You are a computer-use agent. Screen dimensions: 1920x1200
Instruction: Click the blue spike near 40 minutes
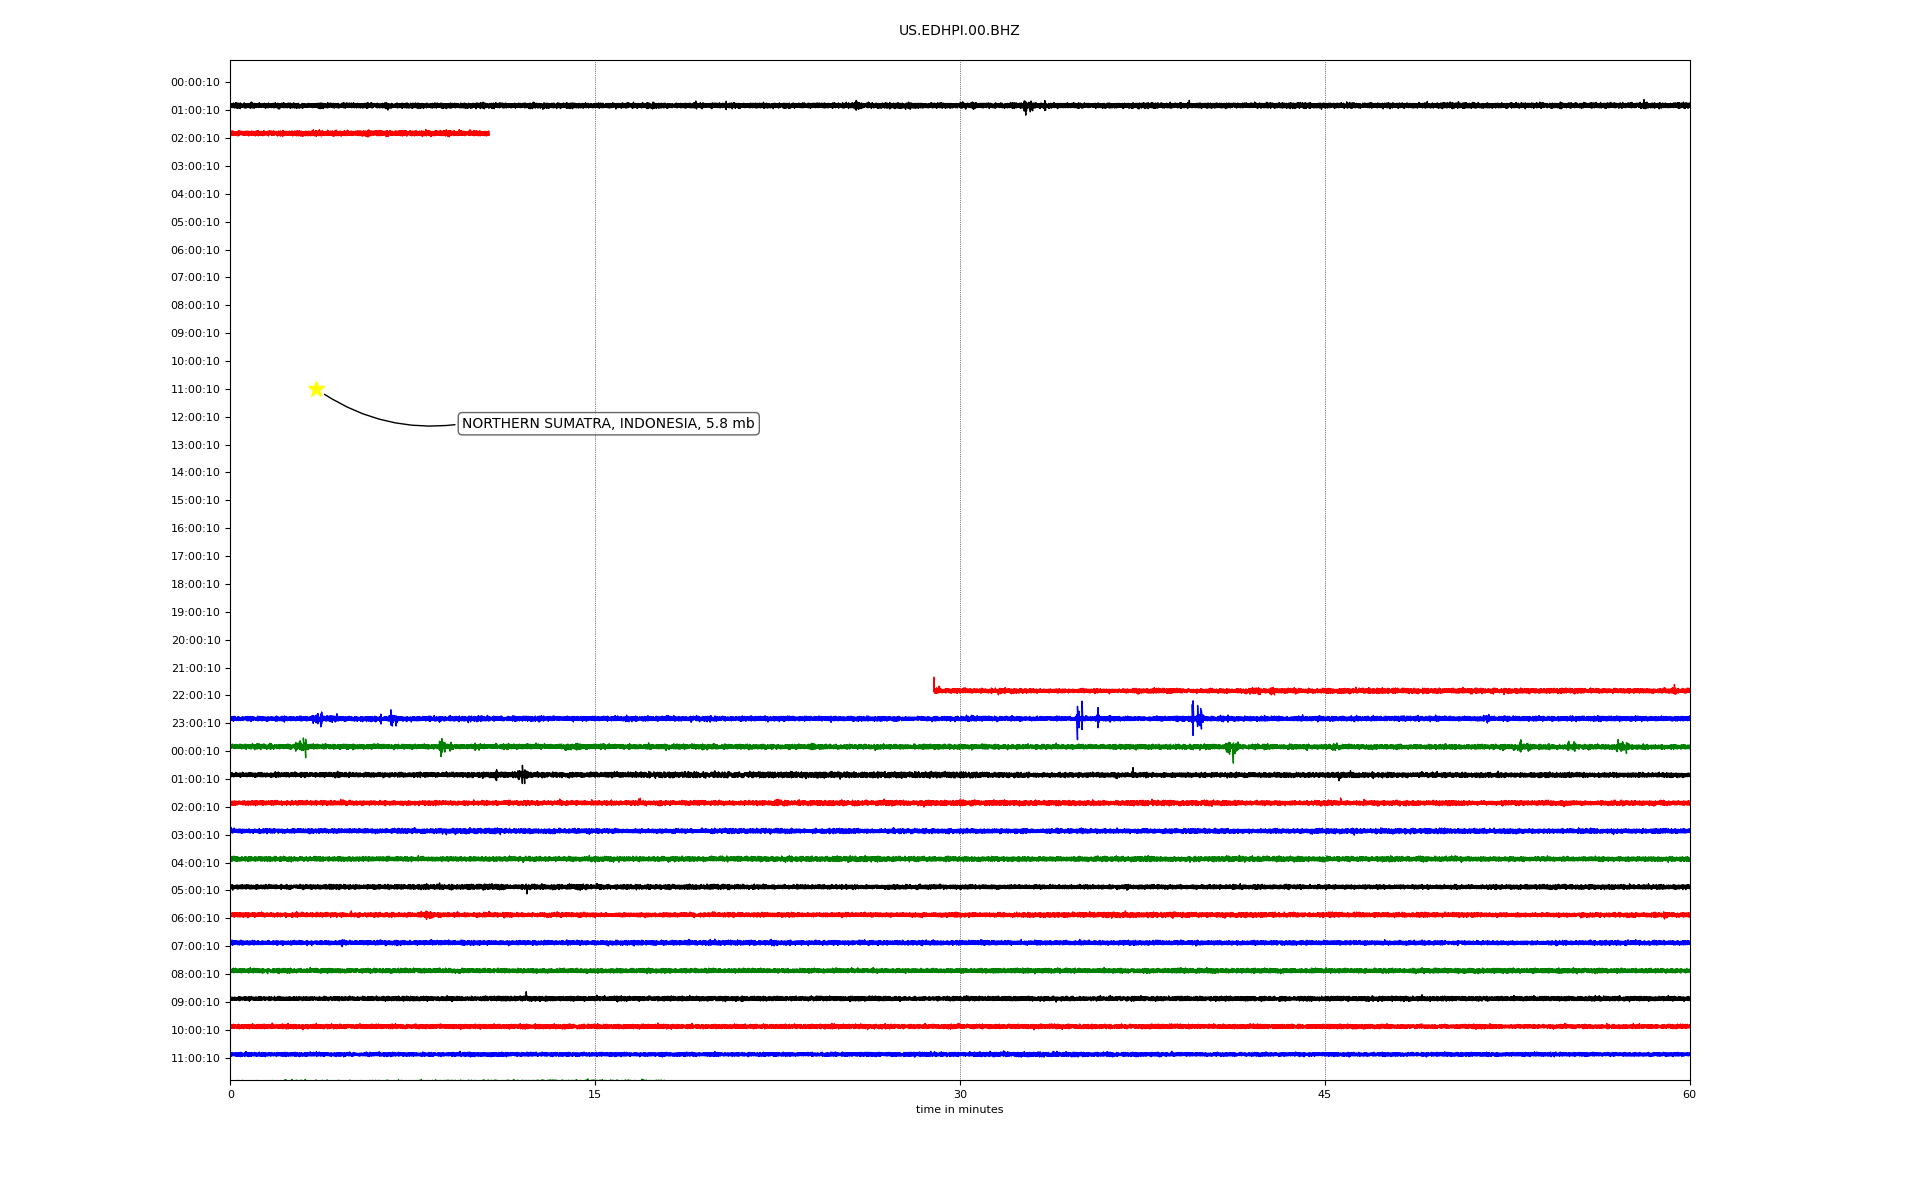tap(1193, 717)
